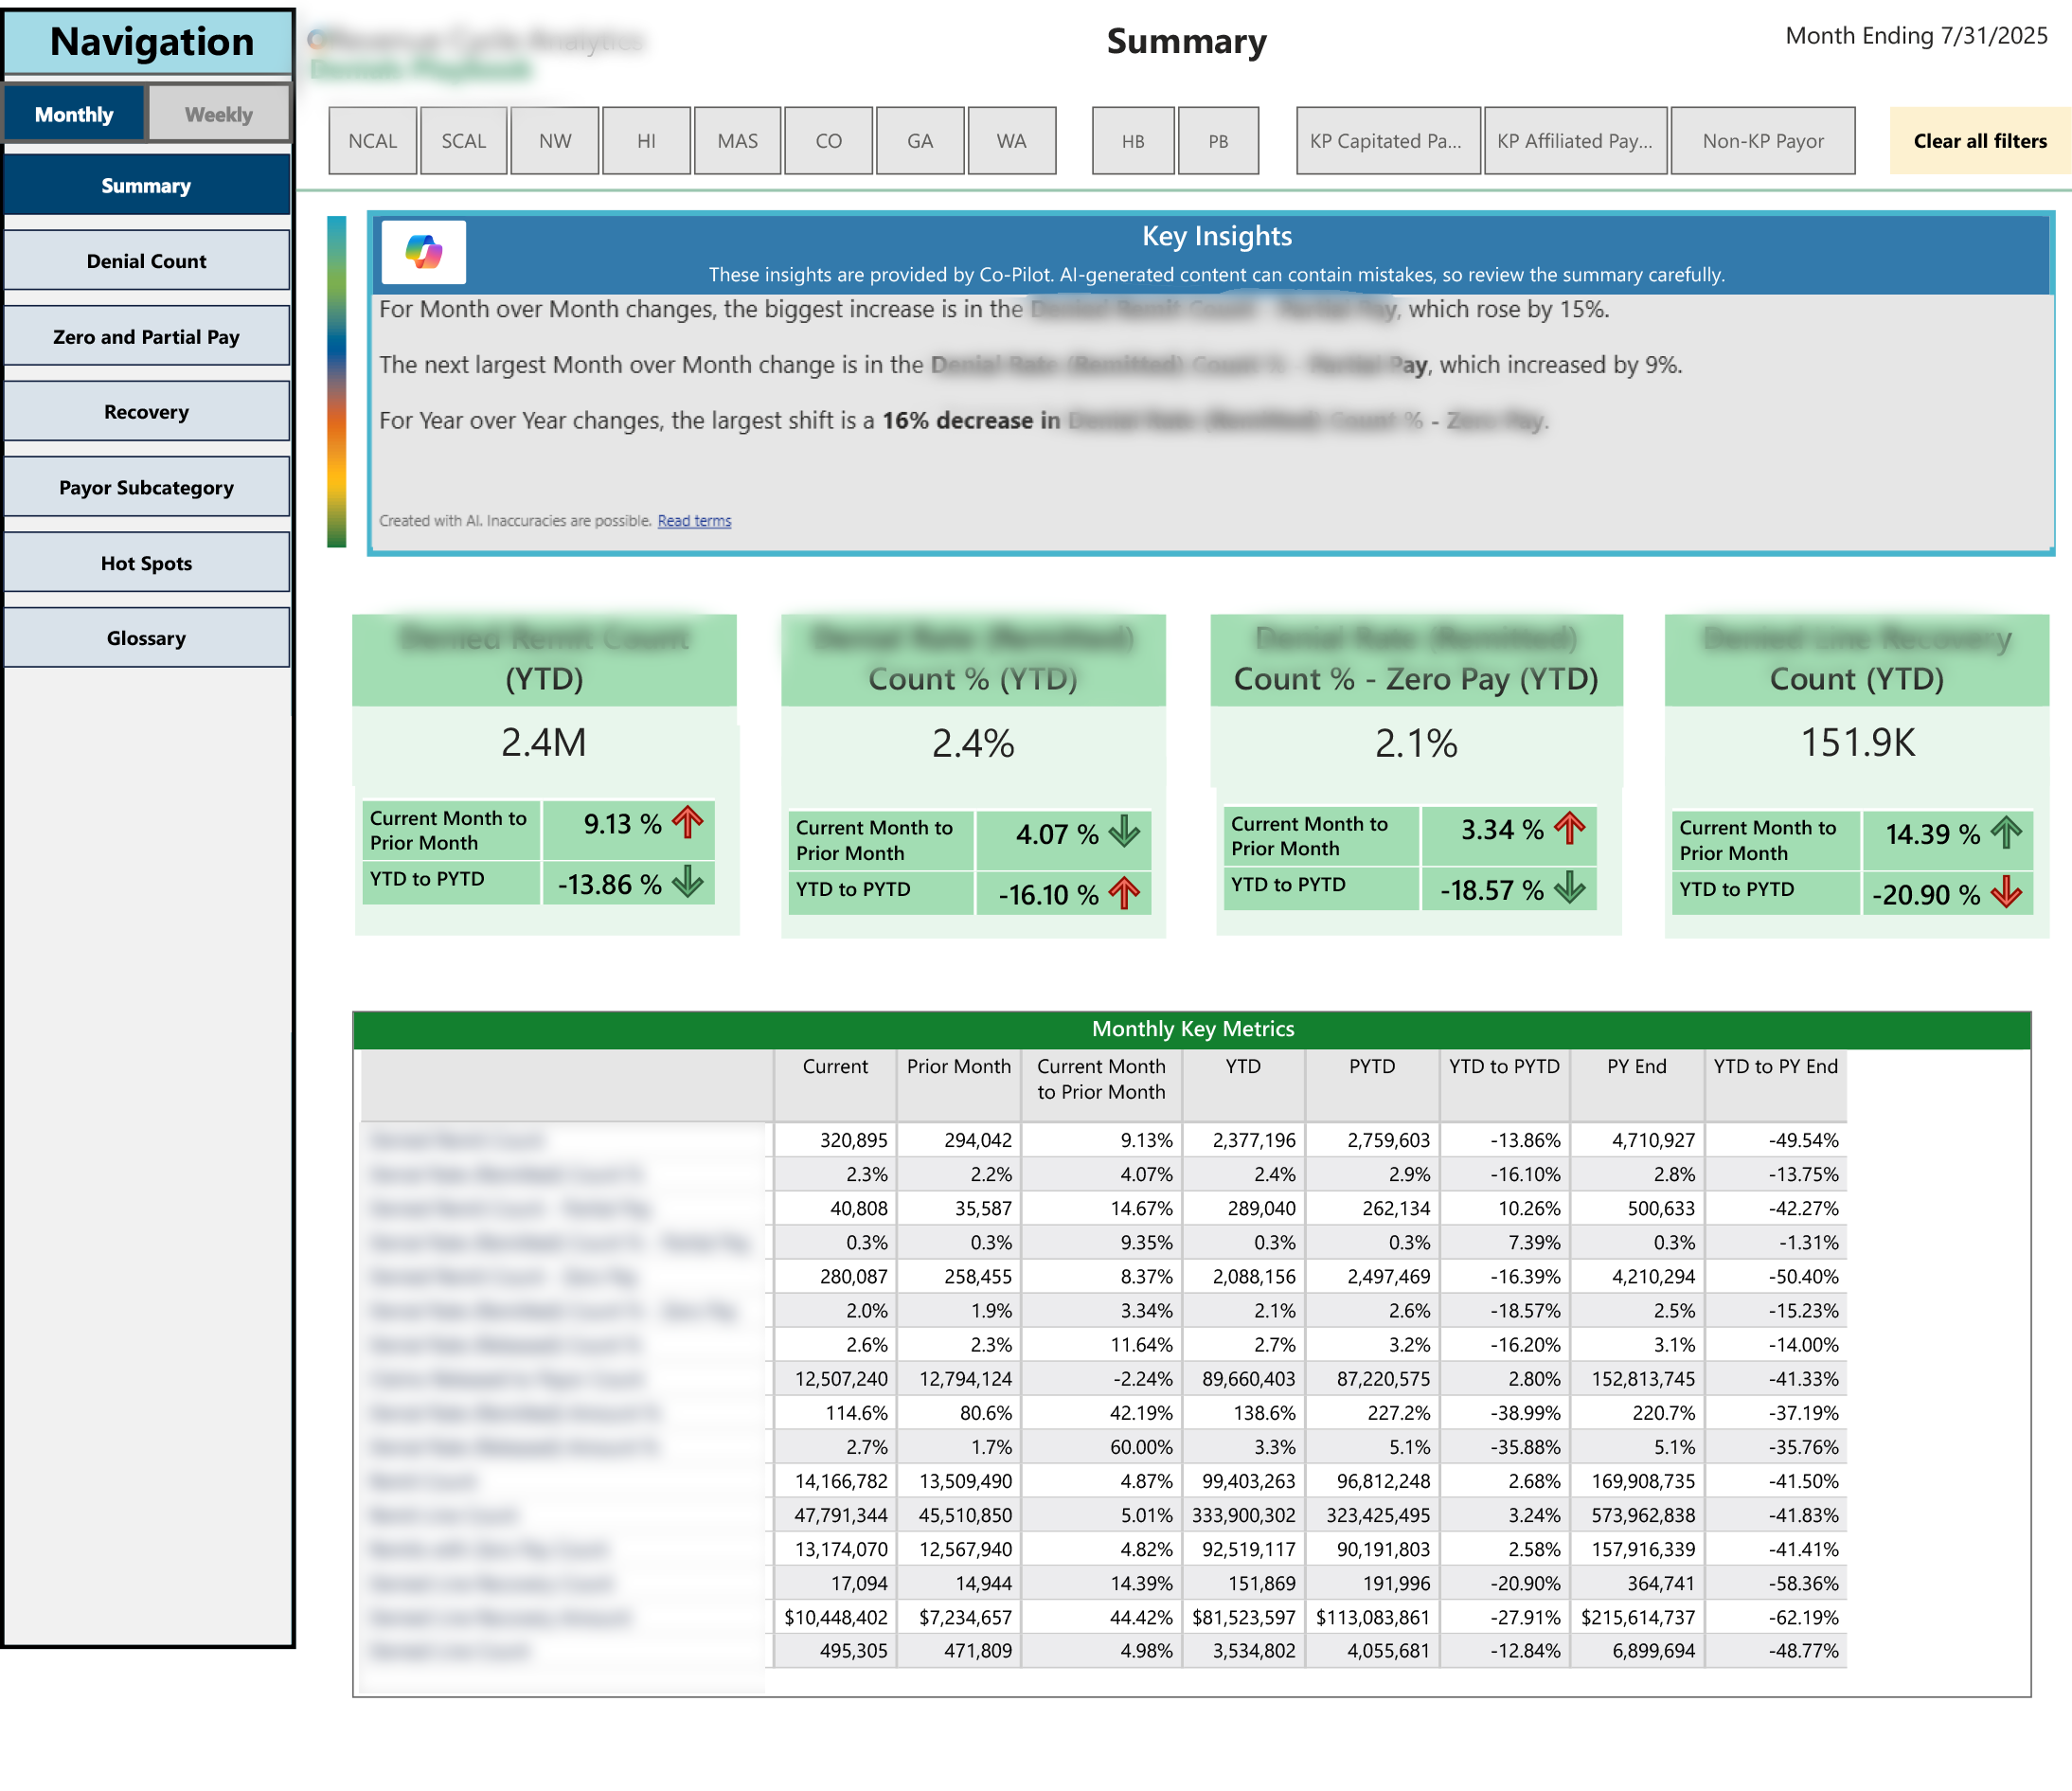Enable the Non-KP Payor filter

(x=1762, y=141)
